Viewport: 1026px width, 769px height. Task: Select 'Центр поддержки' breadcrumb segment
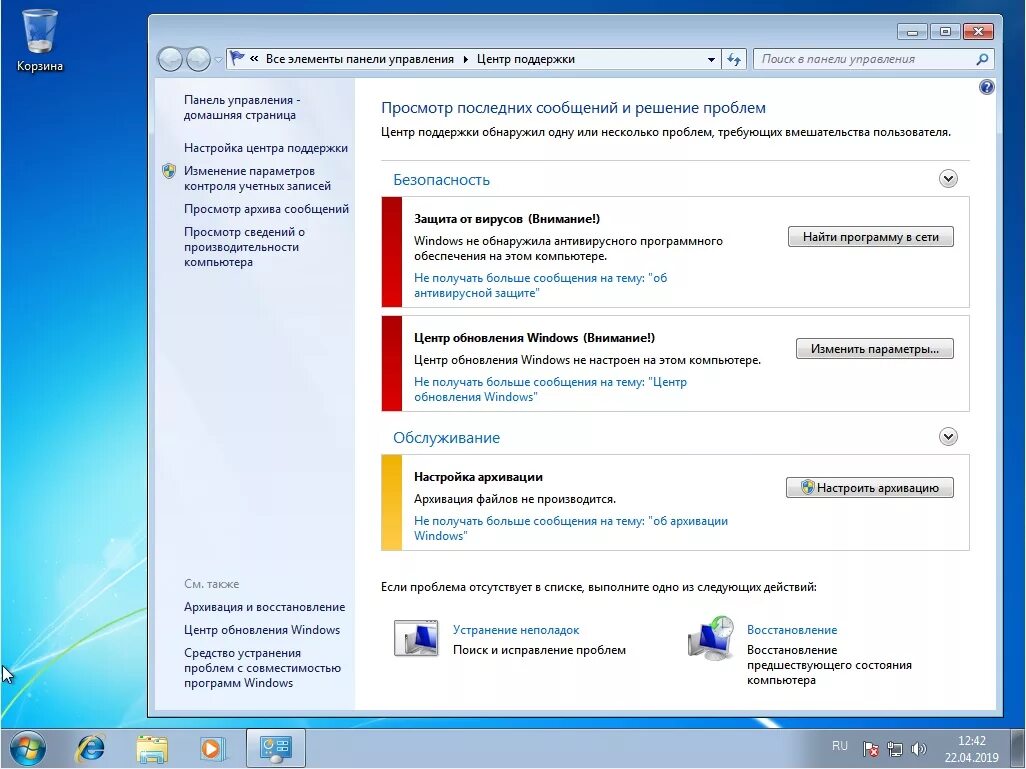pyautogui.click(x=525, y=59)
